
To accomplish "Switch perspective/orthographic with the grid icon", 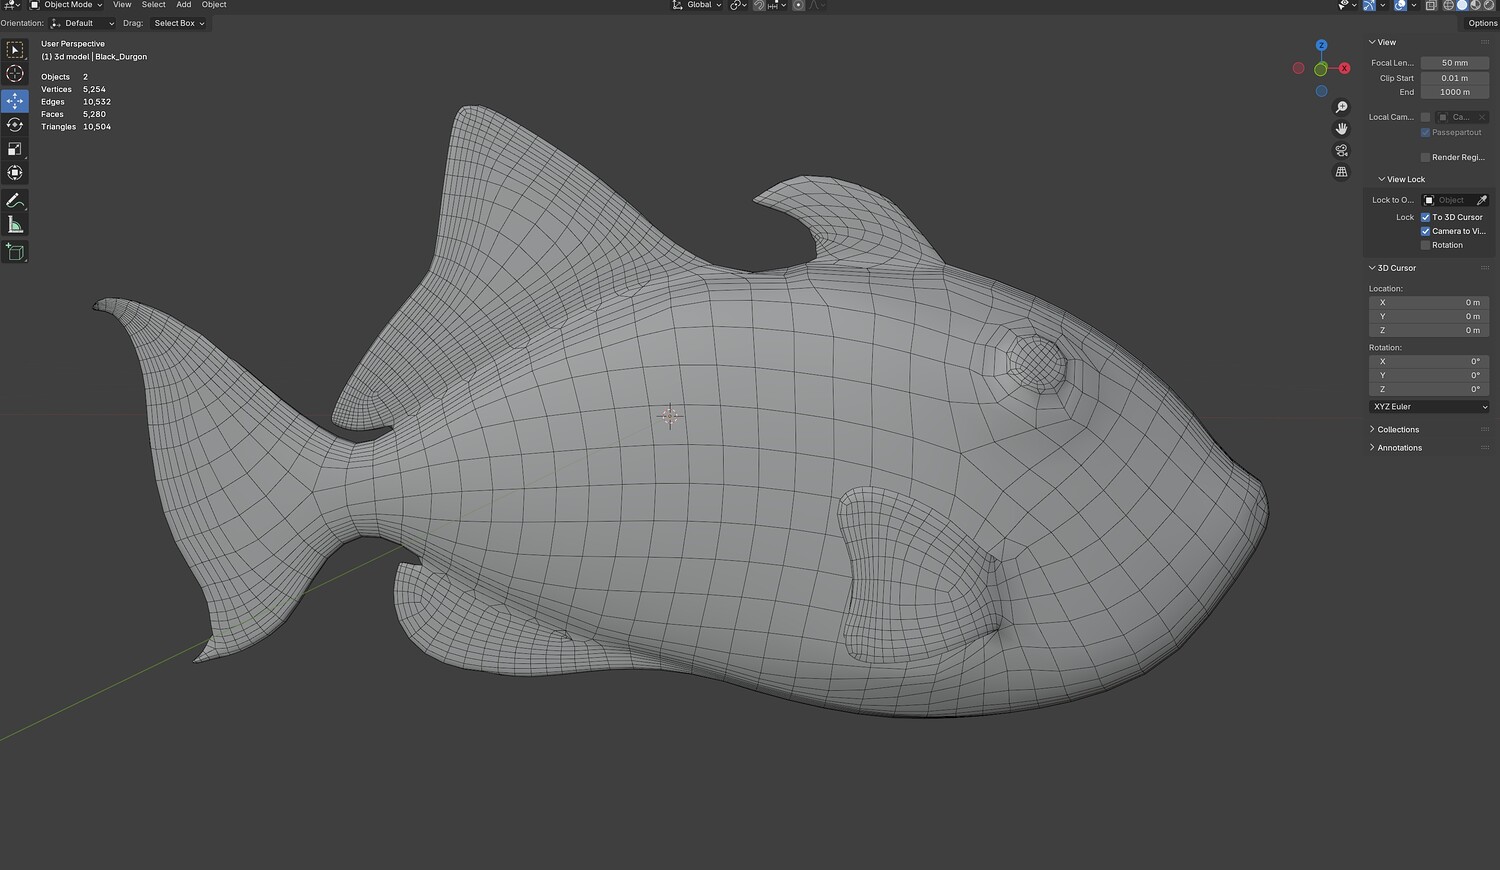I will pos(1342,172).
